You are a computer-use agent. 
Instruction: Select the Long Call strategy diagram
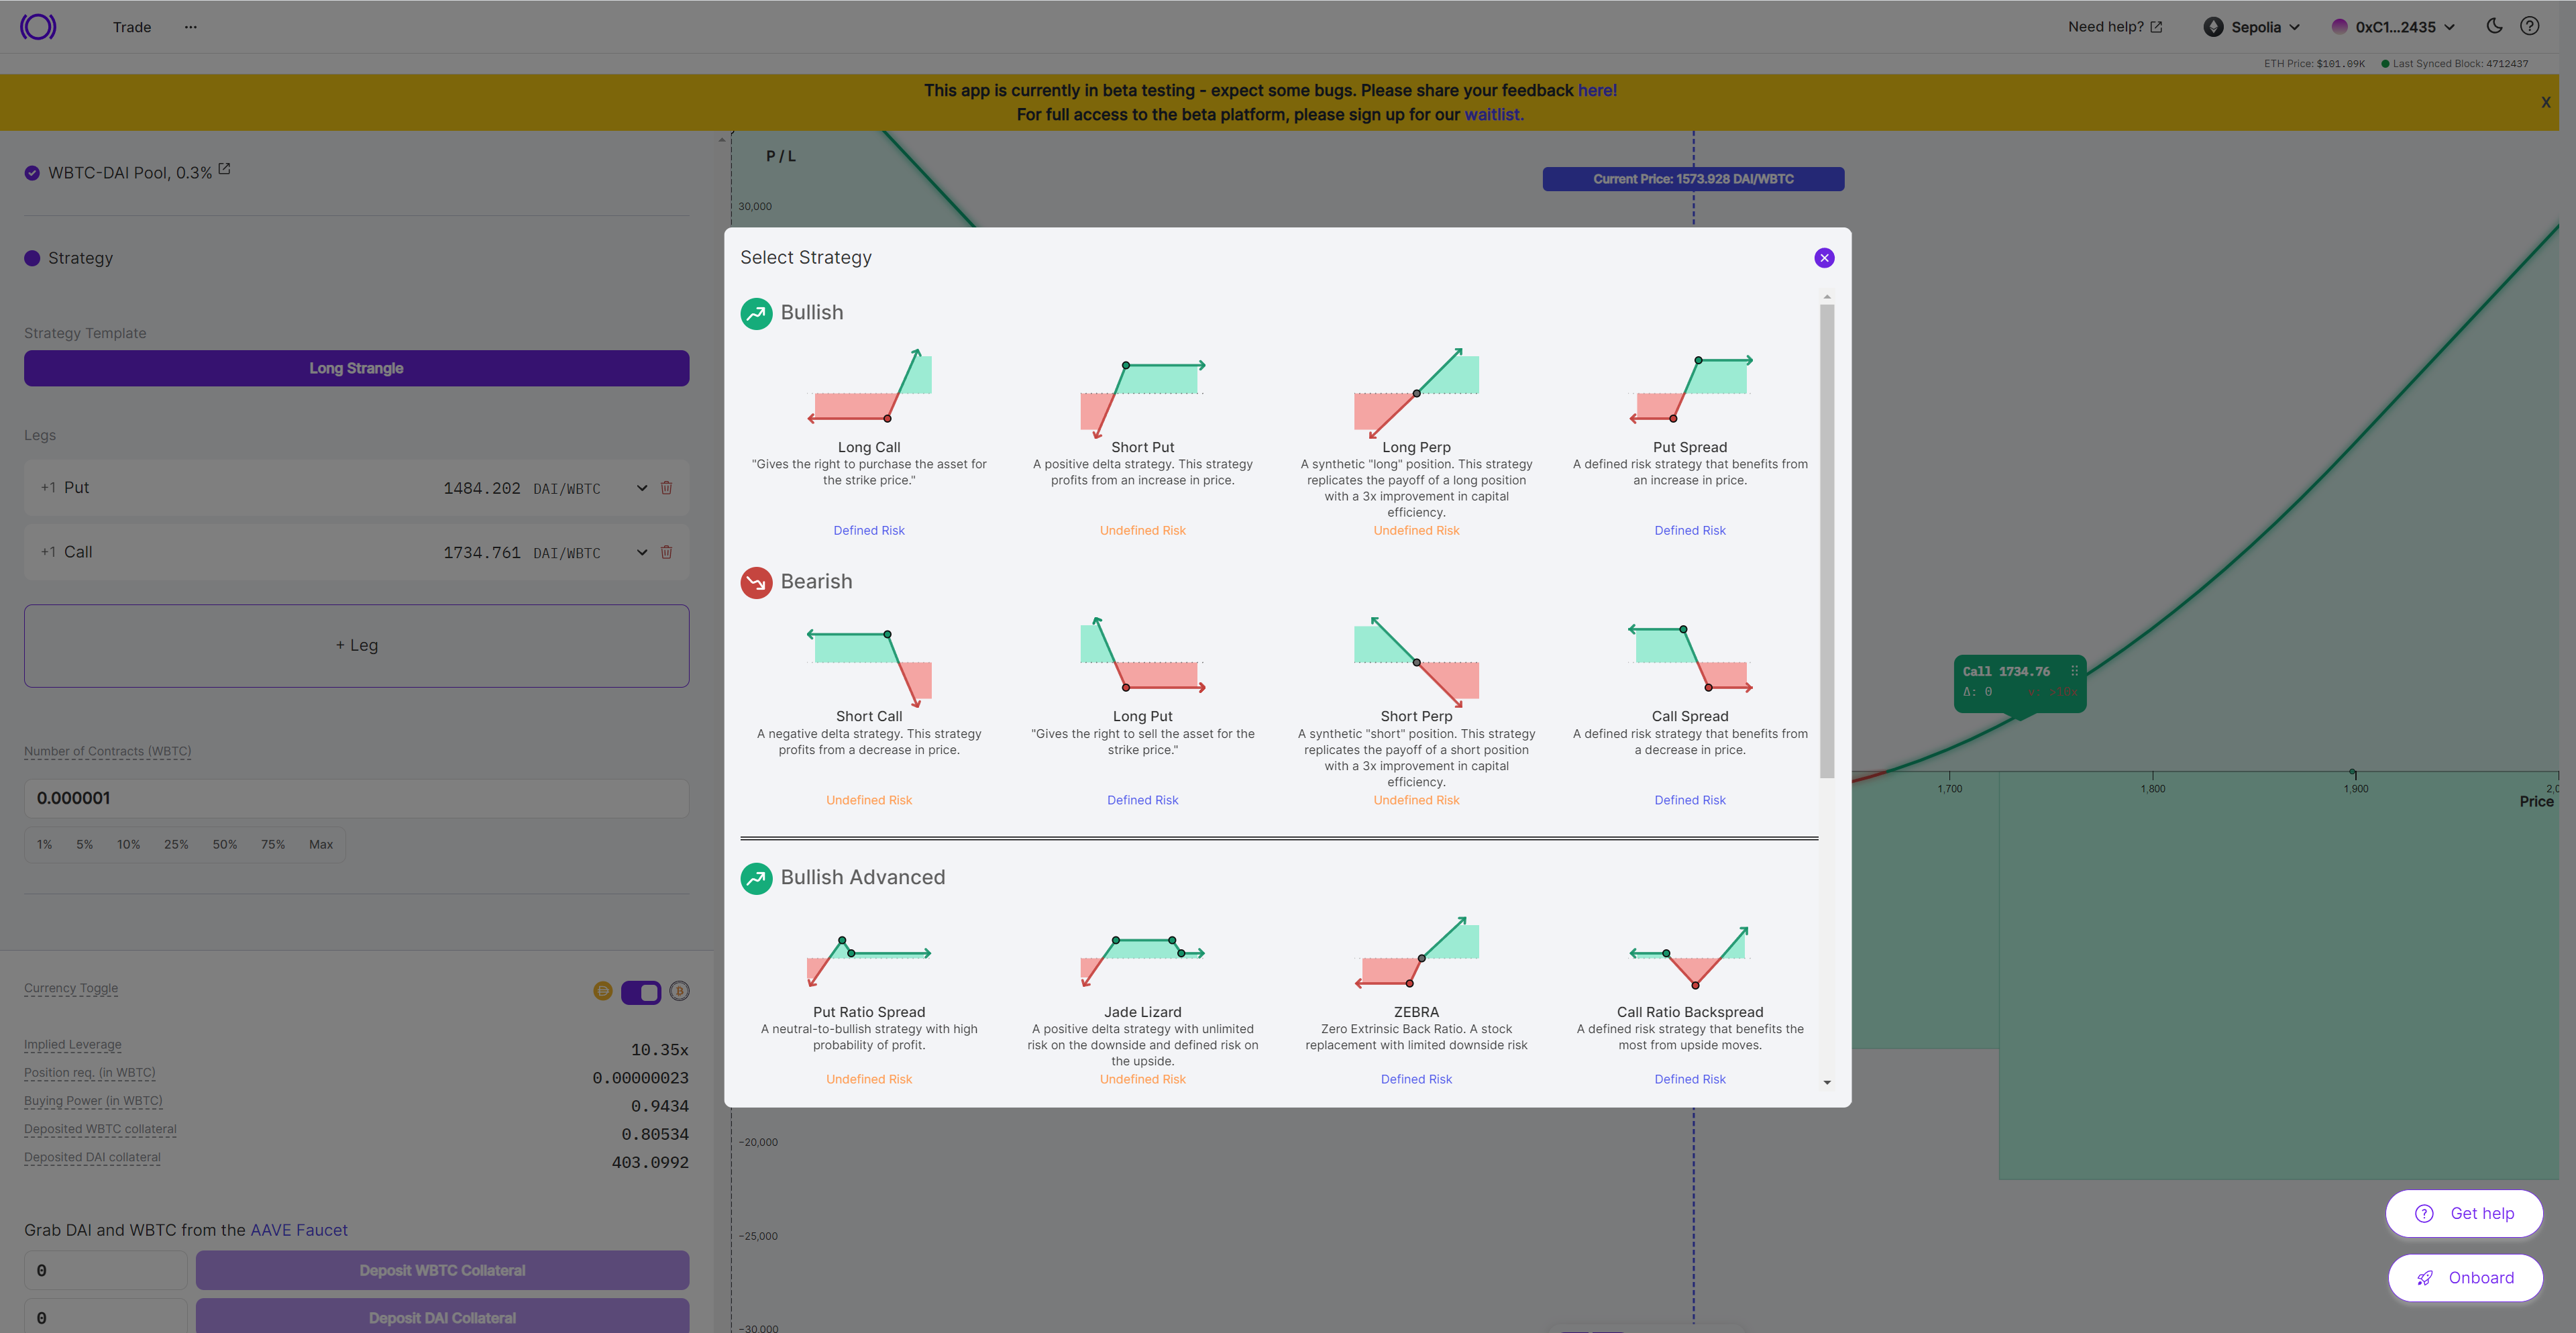[x=869, y=387]
